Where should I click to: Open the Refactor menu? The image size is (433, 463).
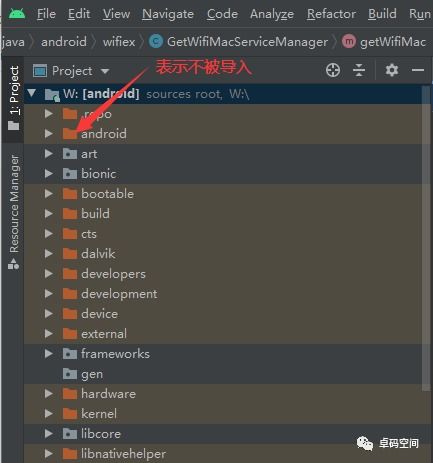(x=331, y=14)
